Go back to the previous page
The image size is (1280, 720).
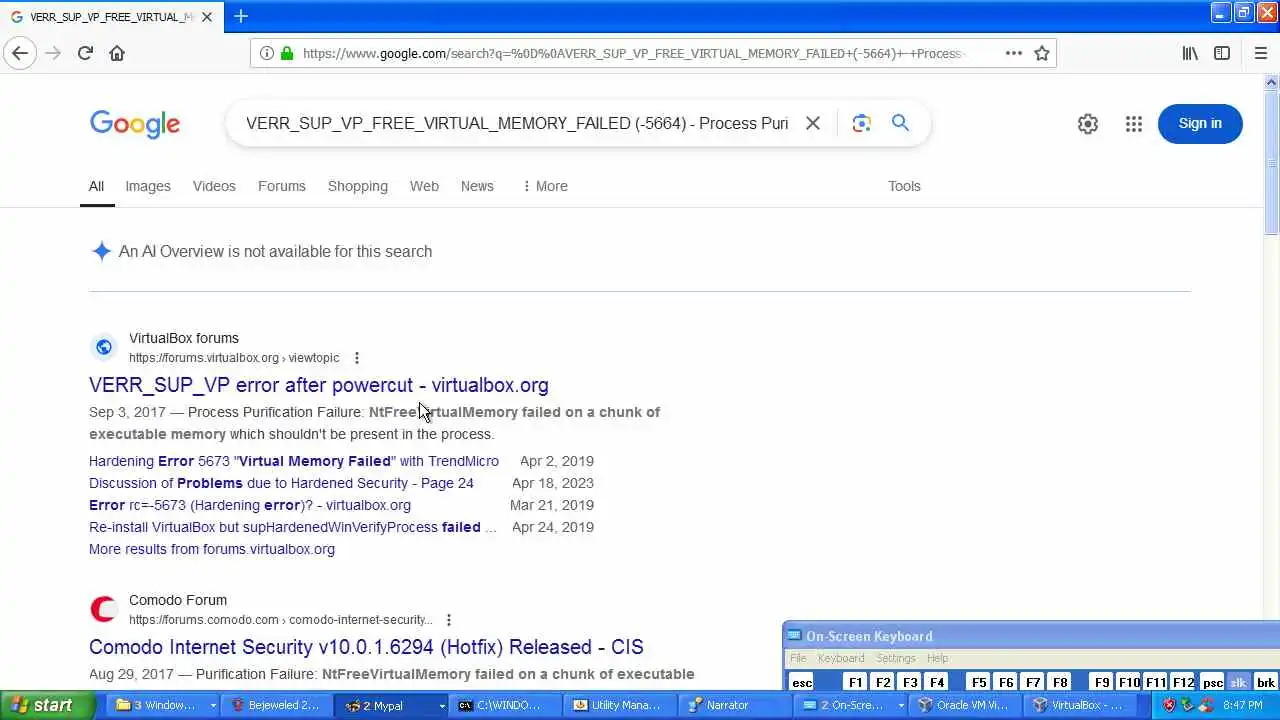pyautogui.click(x=20, y=53)
